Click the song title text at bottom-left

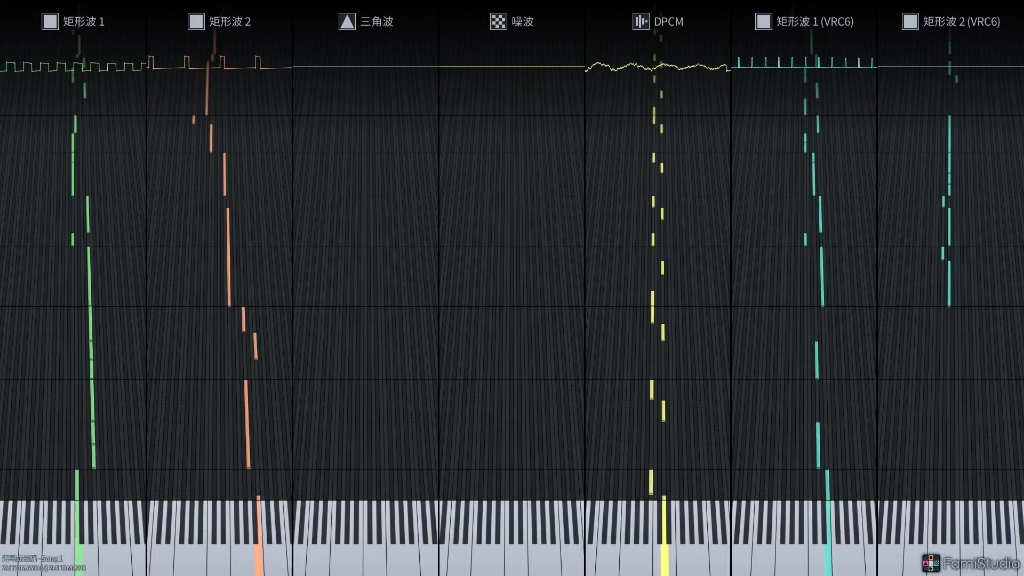[33, 559]
